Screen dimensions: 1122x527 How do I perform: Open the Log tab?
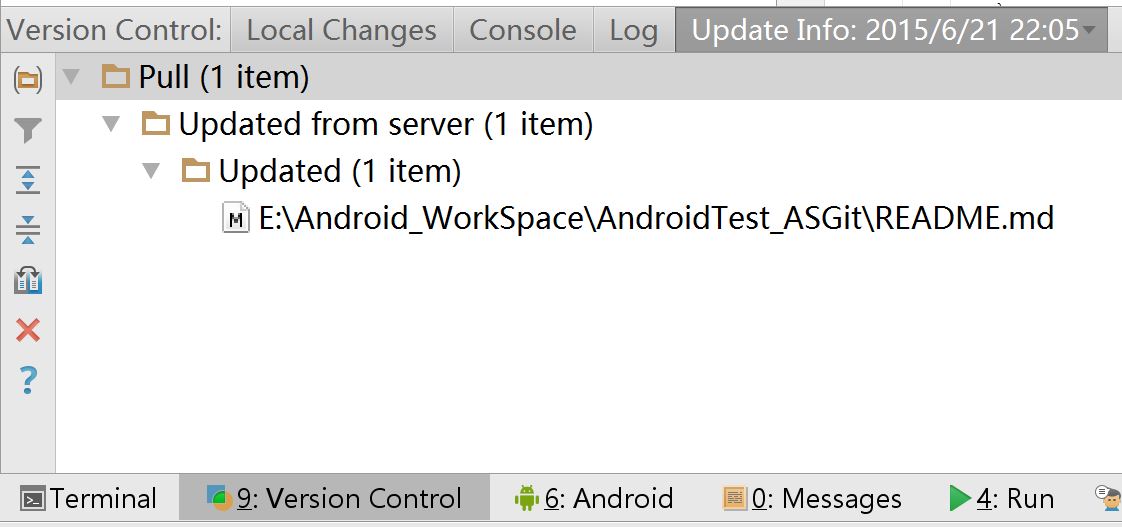pyautogui.click(x=633, y=30)
